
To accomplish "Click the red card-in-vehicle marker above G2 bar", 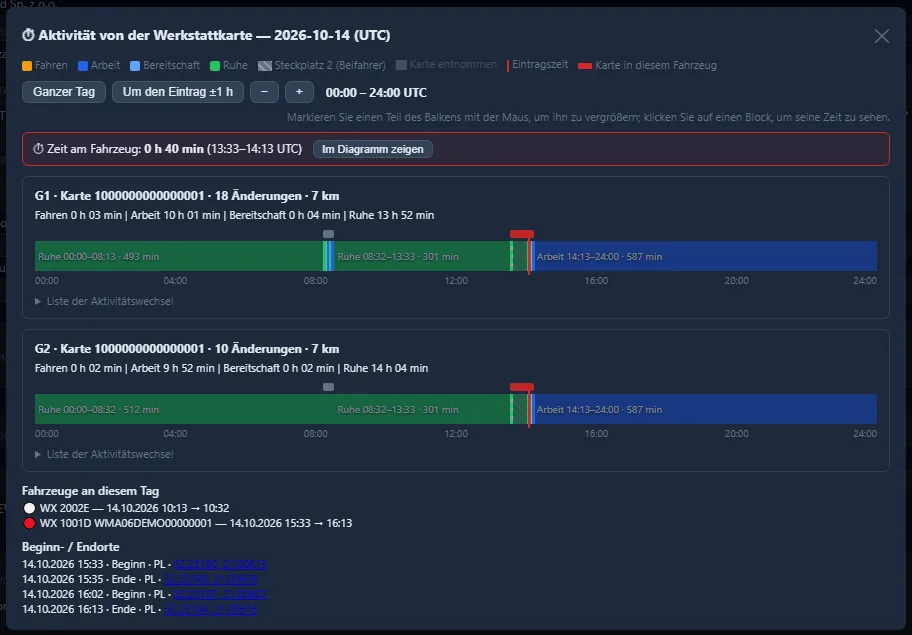I will point(522,387).
